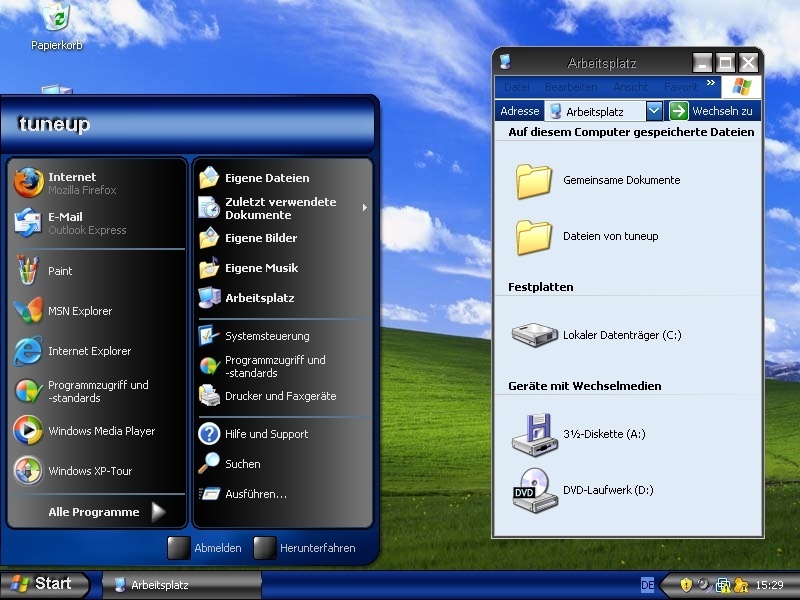This screenshot has width=800, height=600.
Task: Open the Lokaler Datenträger (C:) drive
Action: click(x=621, y=335)
